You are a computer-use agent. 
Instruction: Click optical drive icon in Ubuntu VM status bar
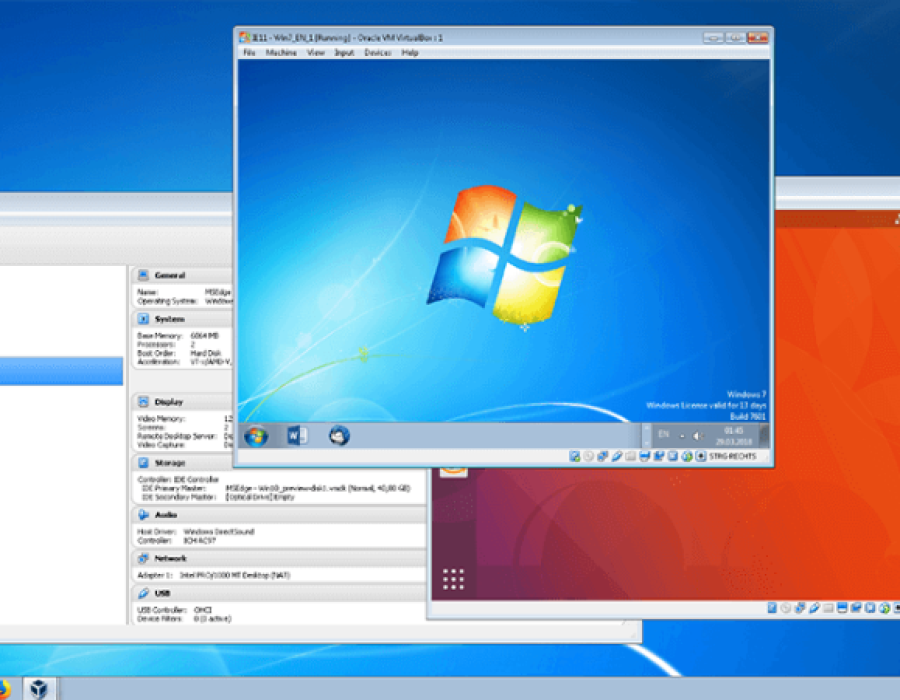click(x=786, y=608)
